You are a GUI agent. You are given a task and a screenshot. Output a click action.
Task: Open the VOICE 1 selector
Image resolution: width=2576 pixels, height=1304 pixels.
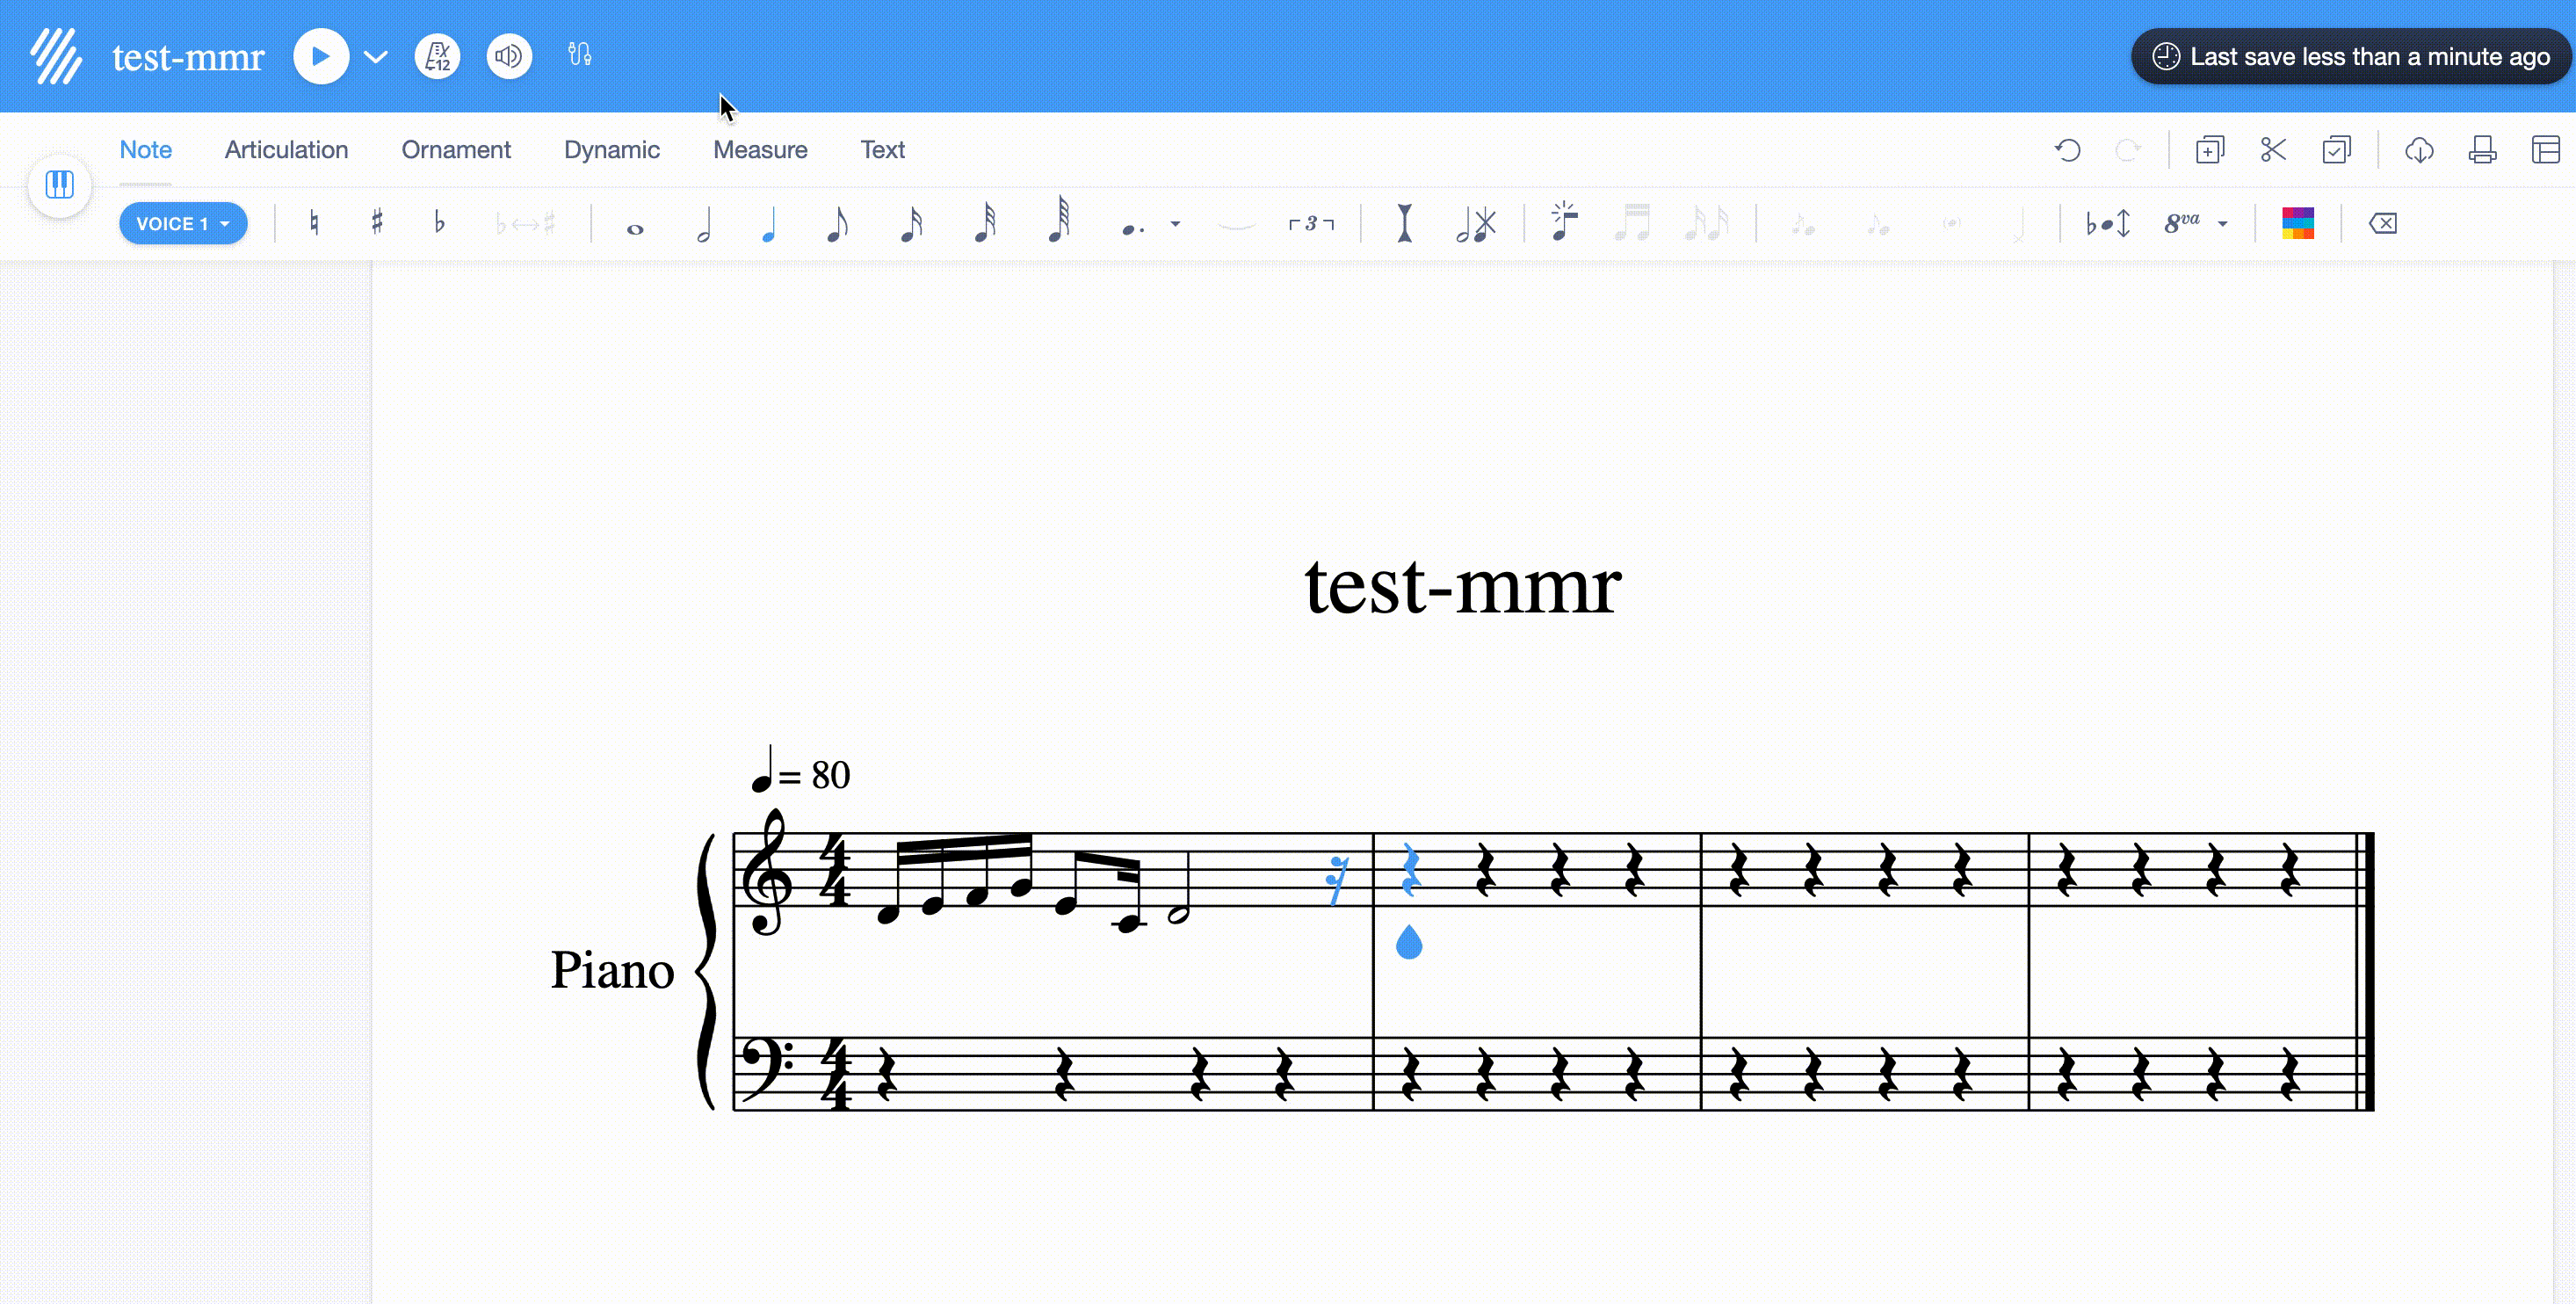click(x=183, y=223)
